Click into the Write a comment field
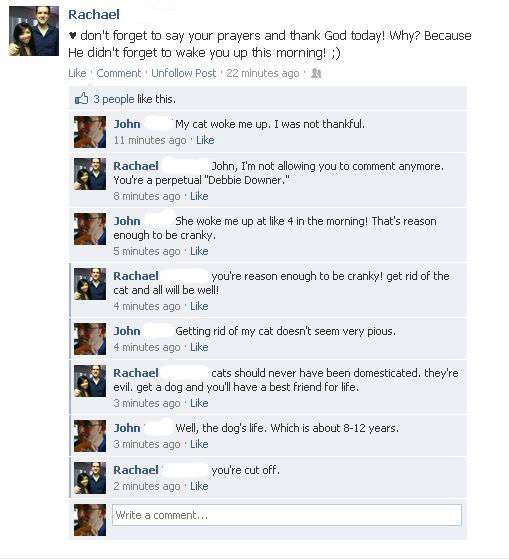This screenshot has width=509, height=560. click(287, 515)
